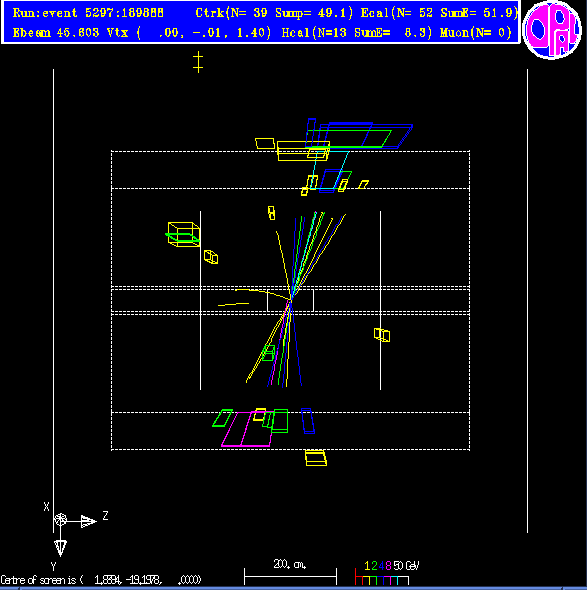Click the Centre of screen coordinates text
The image size is (587, 590).
(101, 580)
